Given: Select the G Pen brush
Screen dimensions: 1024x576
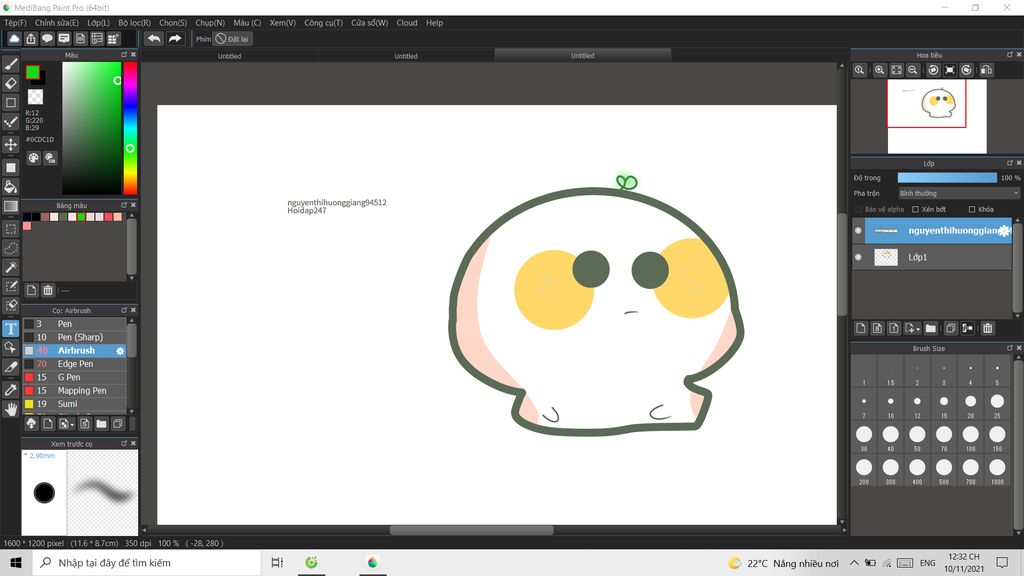Looking at the screenshot, I should (74, 377).
